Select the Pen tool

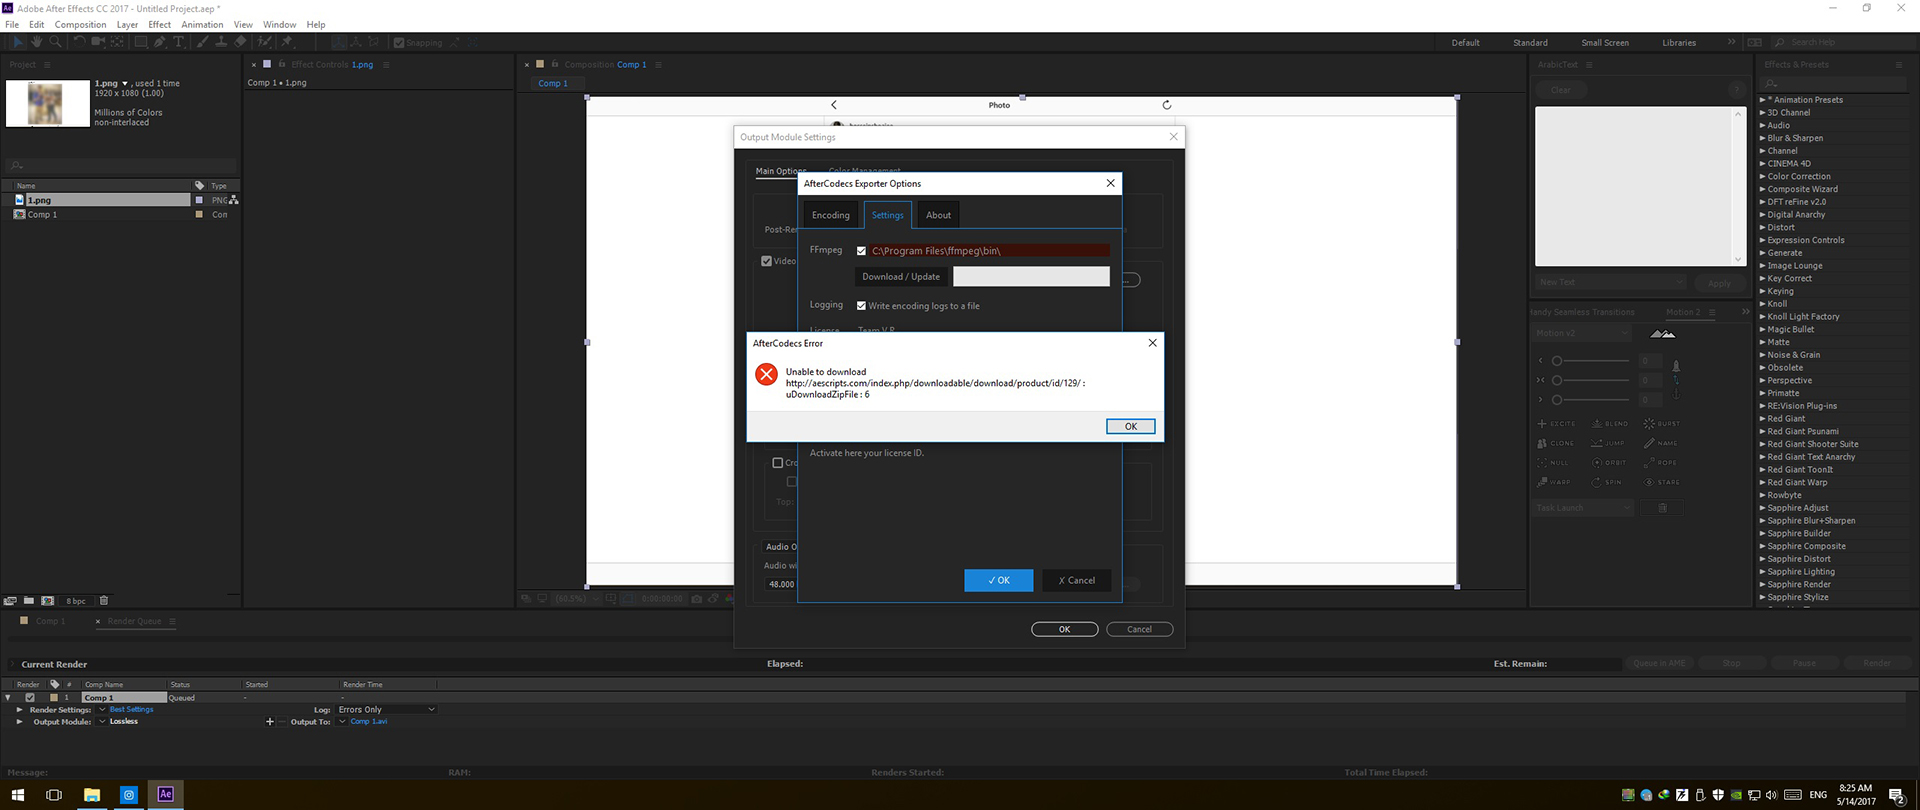click(x=159, y=42)
